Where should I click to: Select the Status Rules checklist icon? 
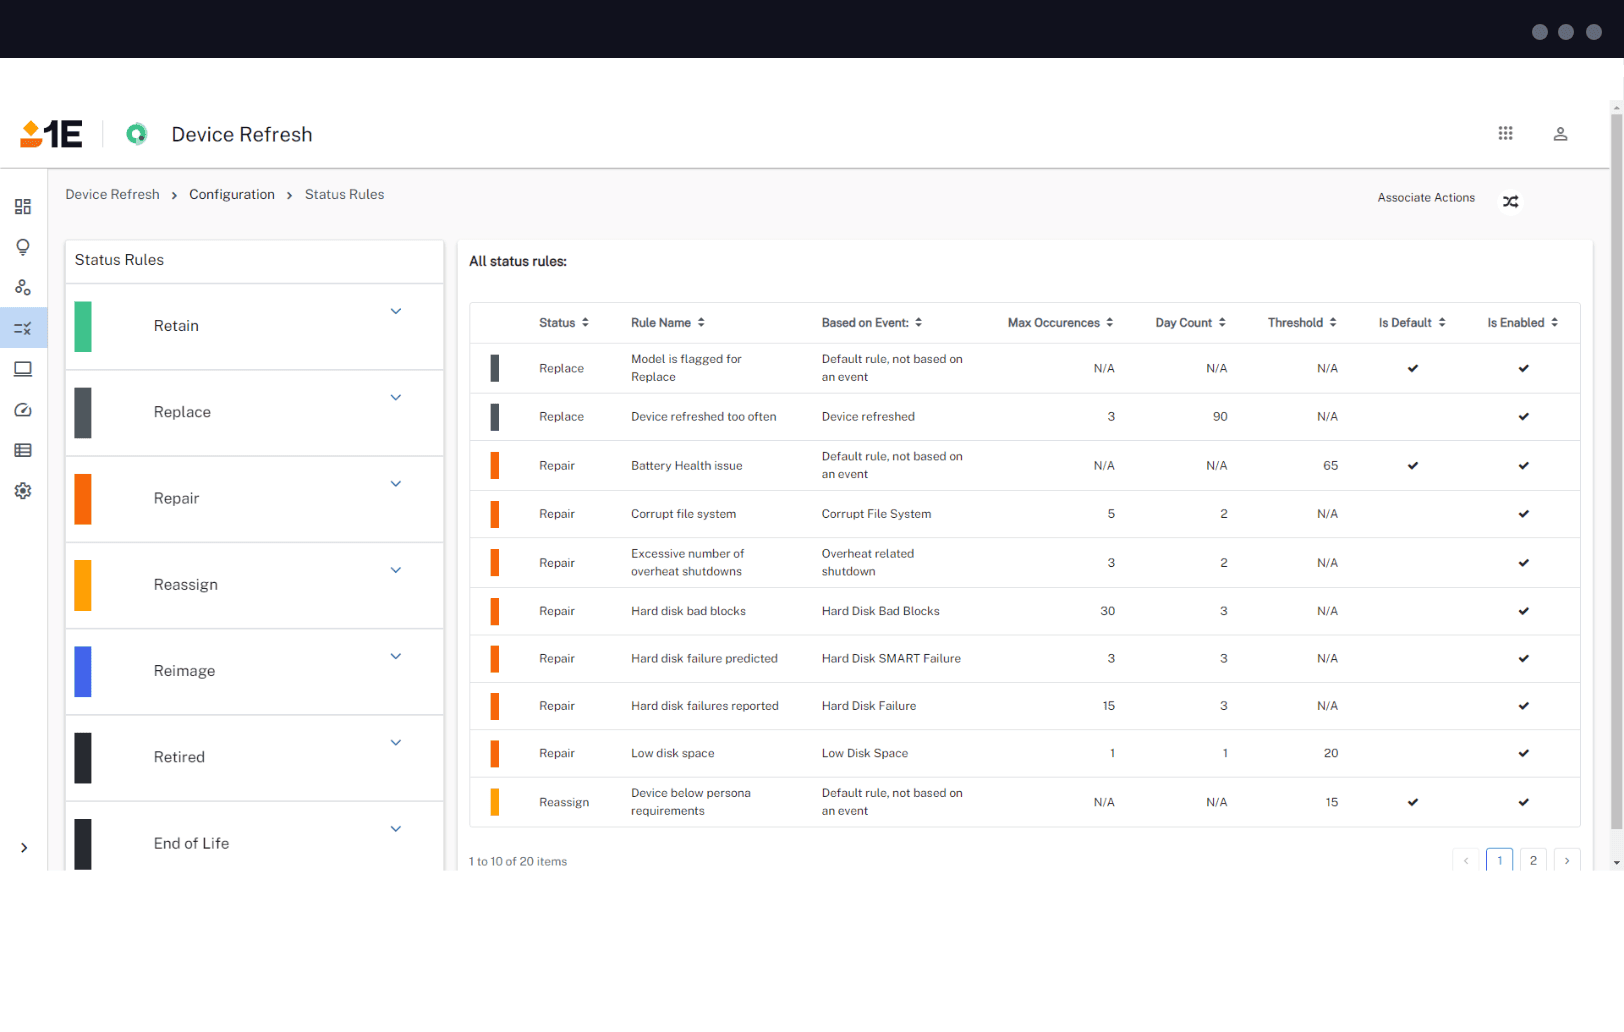click(23, 327)
